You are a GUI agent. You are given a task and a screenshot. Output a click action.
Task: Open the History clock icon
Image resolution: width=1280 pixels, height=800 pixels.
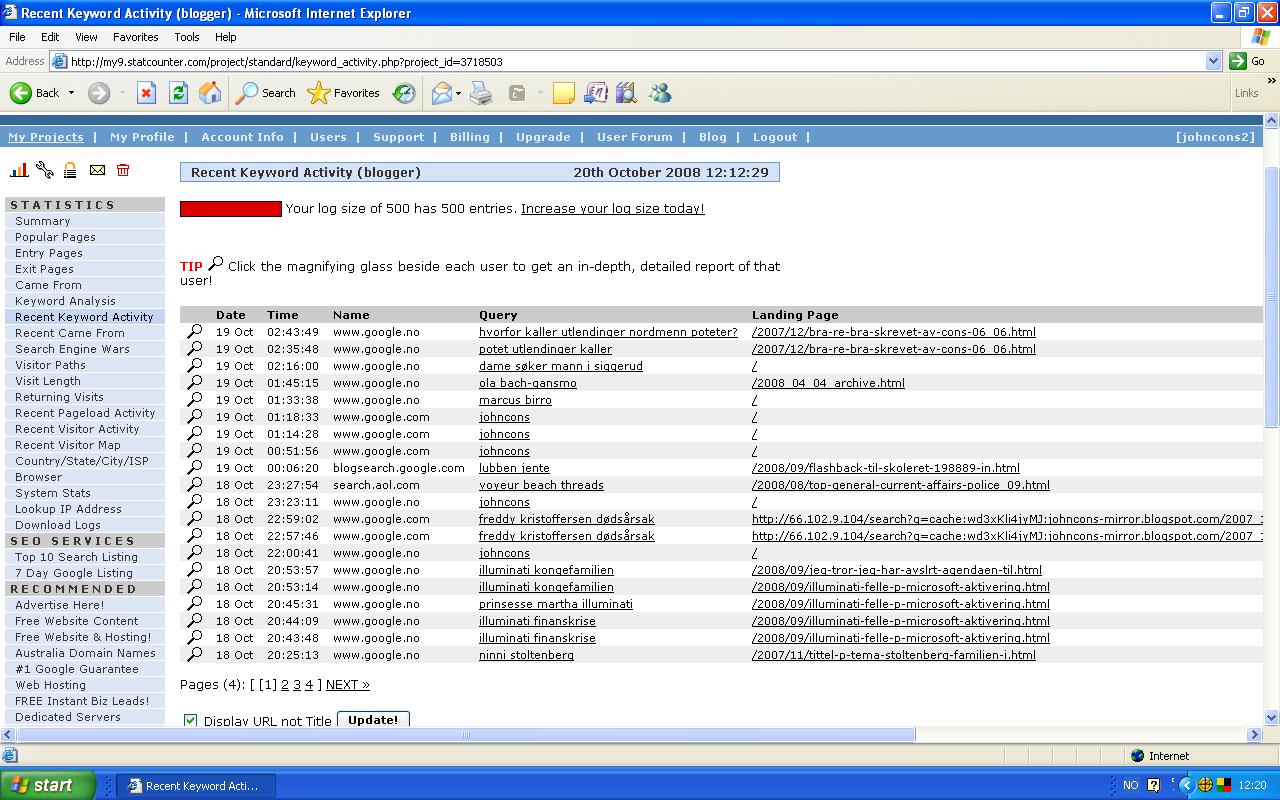point(404,93)
